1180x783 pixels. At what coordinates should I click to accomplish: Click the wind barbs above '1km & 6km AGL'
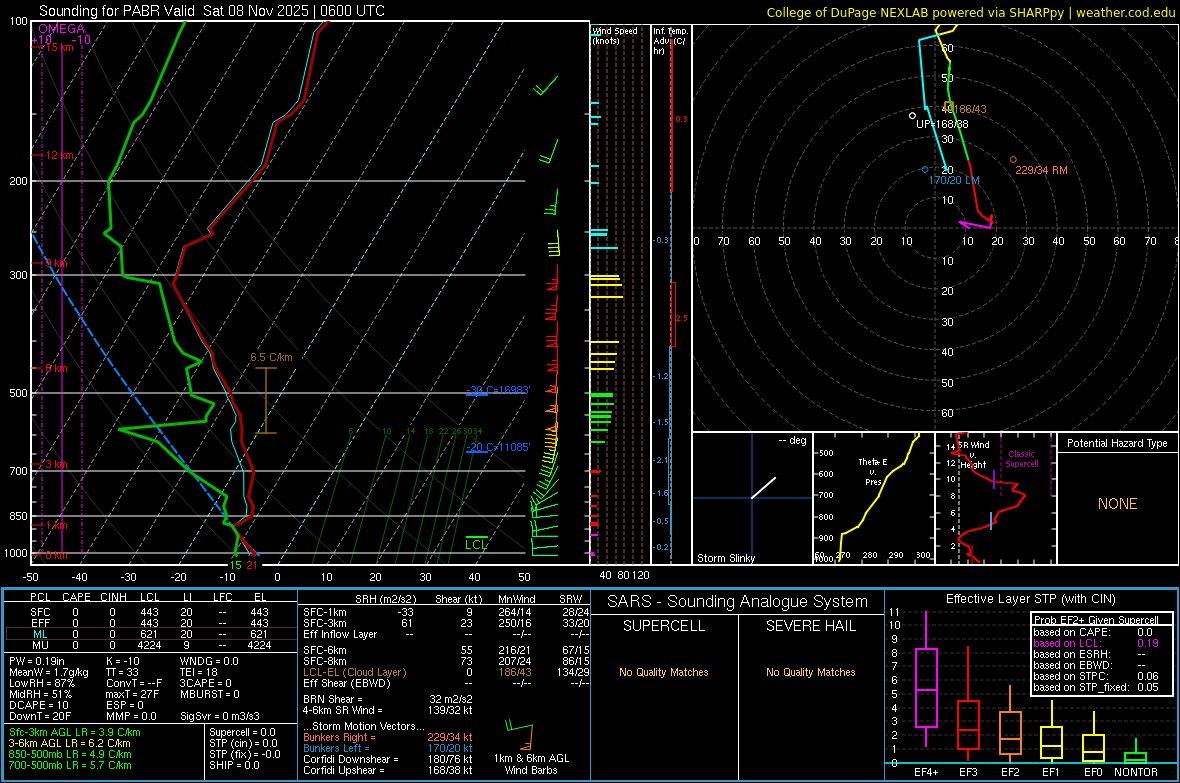(x=520, y=735)
